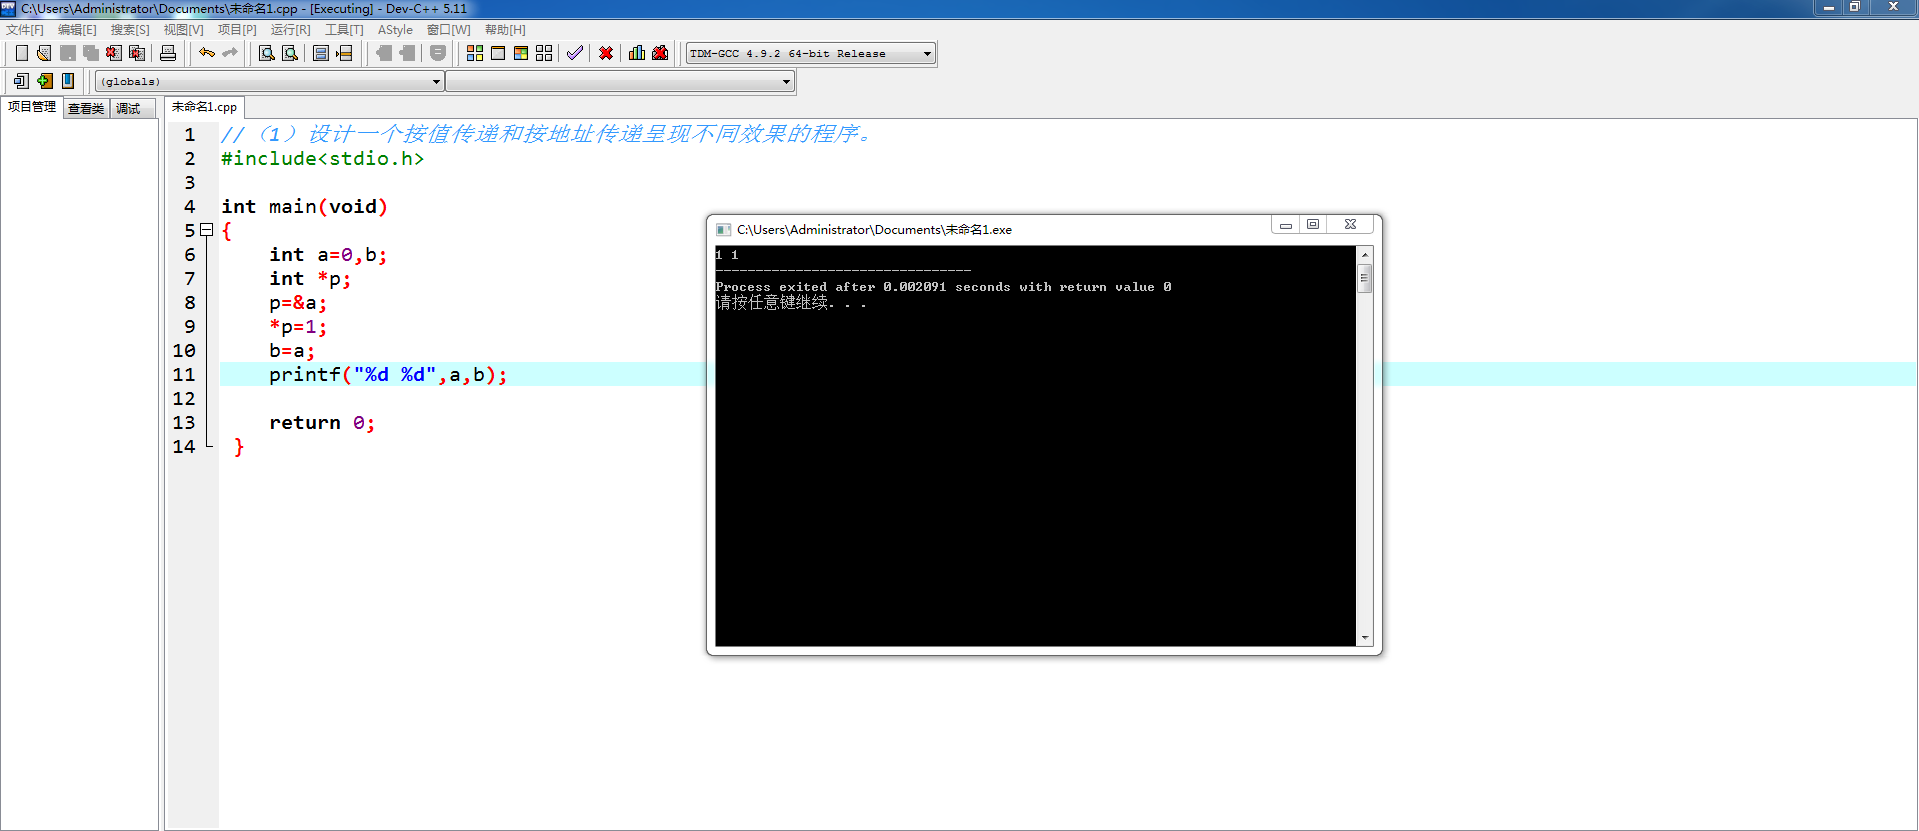
Task: Open the 视图[V] menu
Action: pyautogui.click(x=183, y=30)
